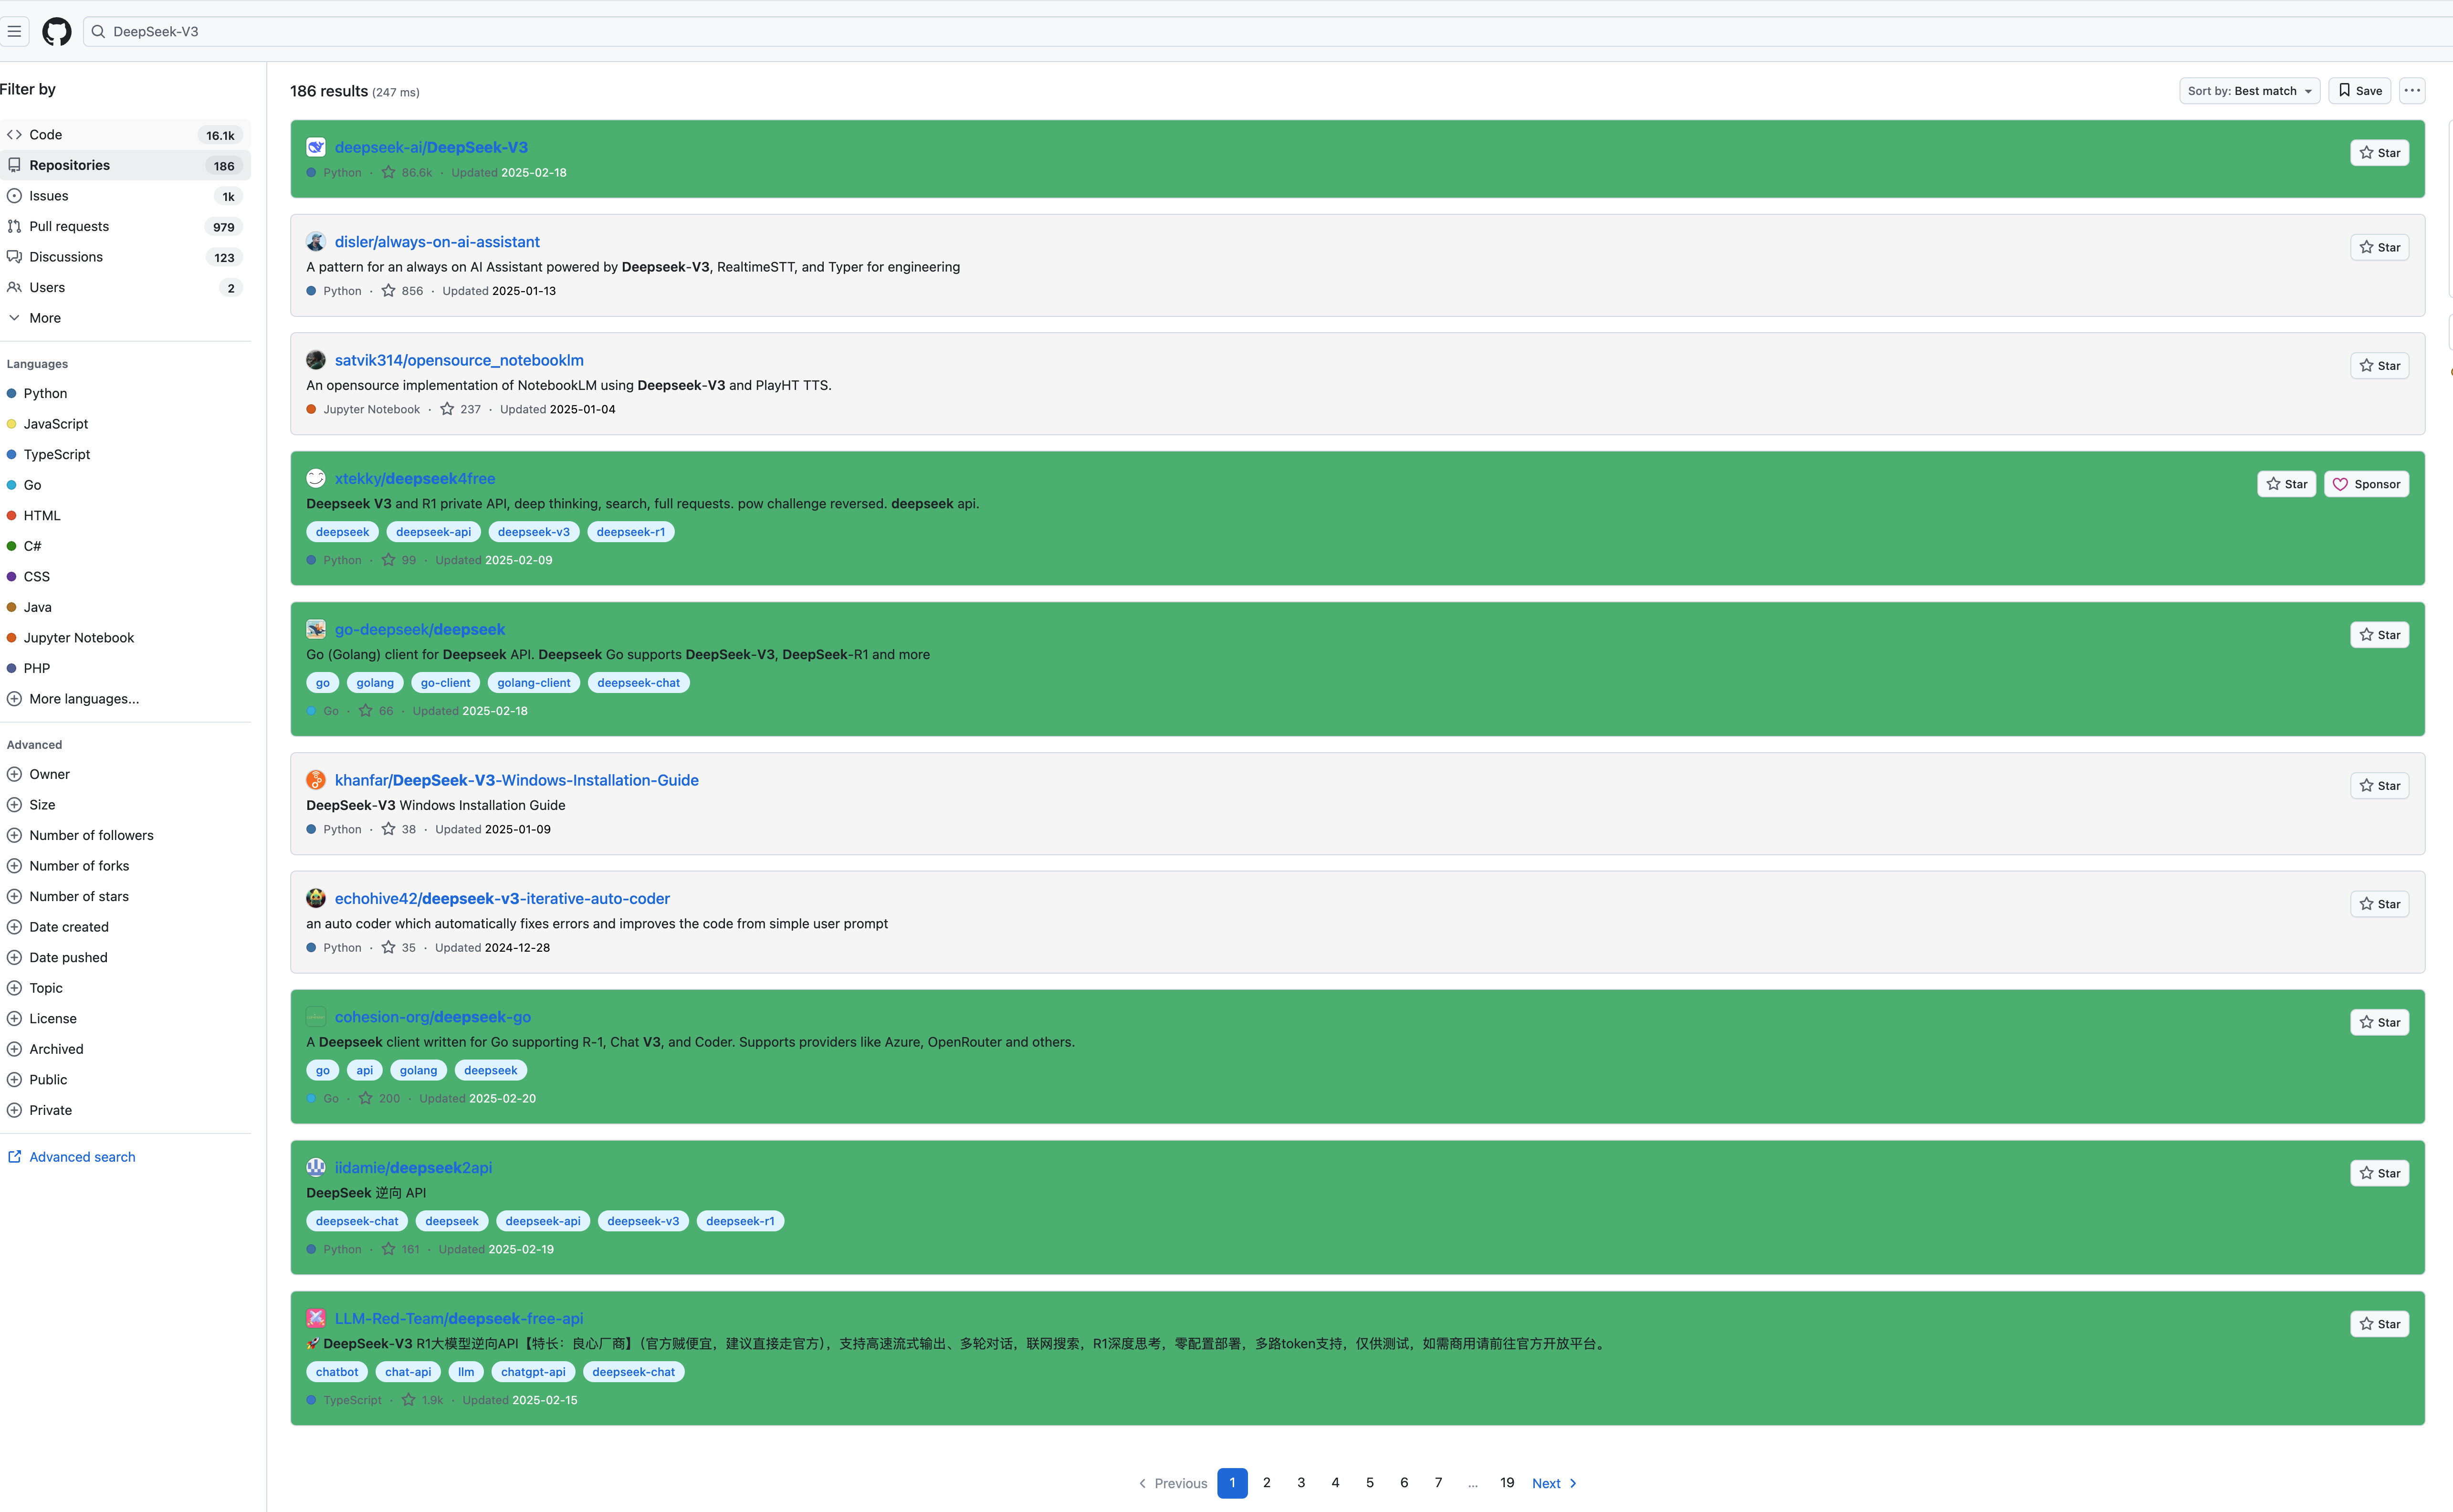
Task: Filter results by Discussions
Action: [124, 257]
